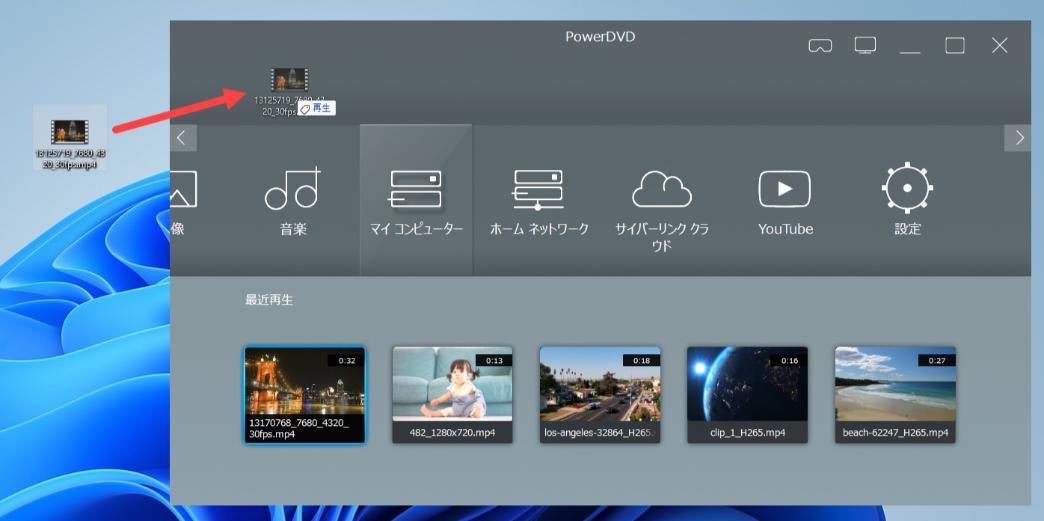Viewport: 1044px width, 521px height.
Task: Select the マイ コンピューター icon
Action: (x=416, y=200)
